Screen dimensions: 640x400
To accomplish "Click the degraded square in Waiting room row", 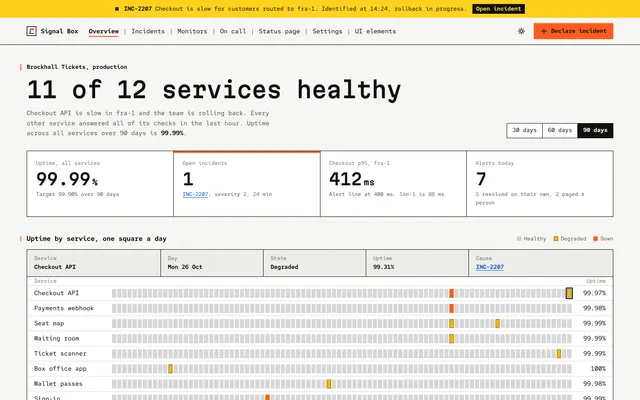I will pos(451,338).
